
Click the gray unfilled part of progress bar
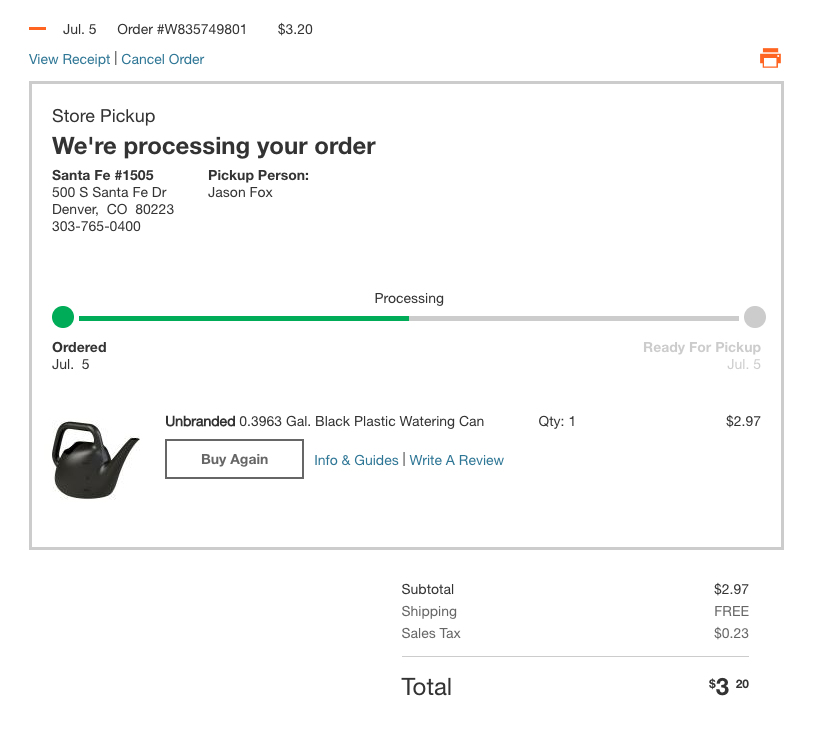tap(575, 318)
